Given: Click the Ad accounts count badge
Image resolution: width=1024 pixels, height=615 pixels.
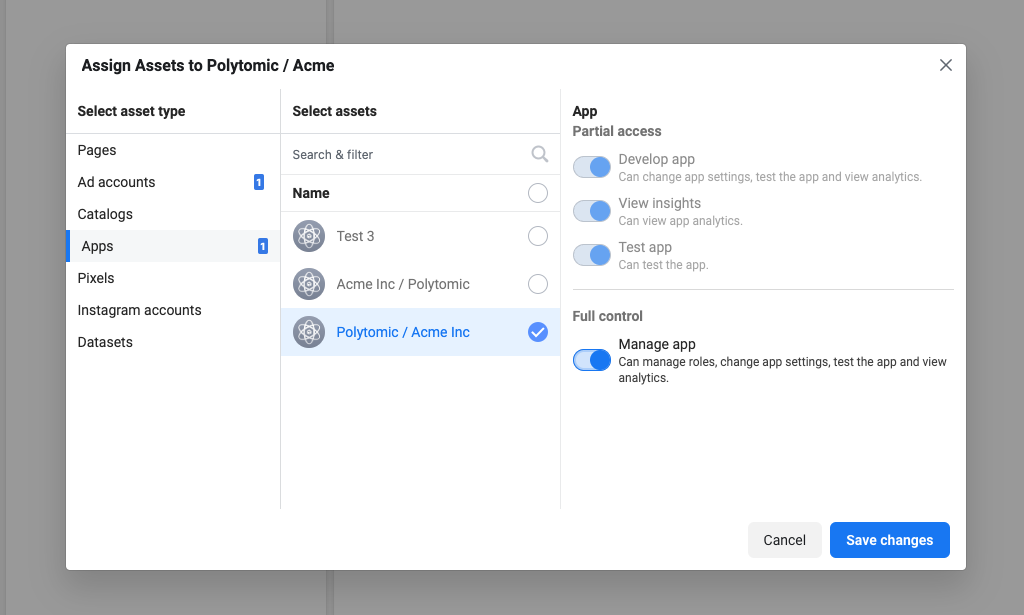Looking at the screenshot, I should [x=259, y=182].
